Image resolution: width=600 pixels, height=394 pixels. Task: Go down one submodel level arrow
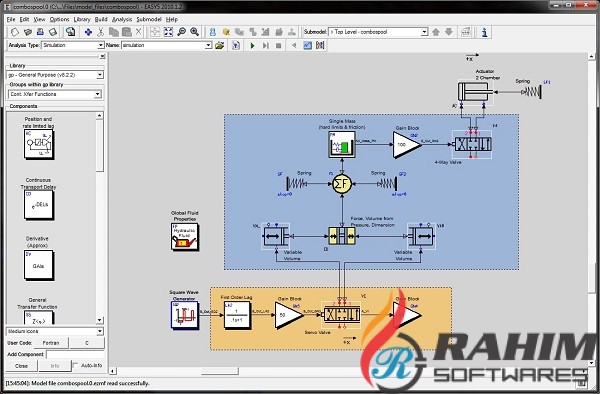(x=449, y=32)
